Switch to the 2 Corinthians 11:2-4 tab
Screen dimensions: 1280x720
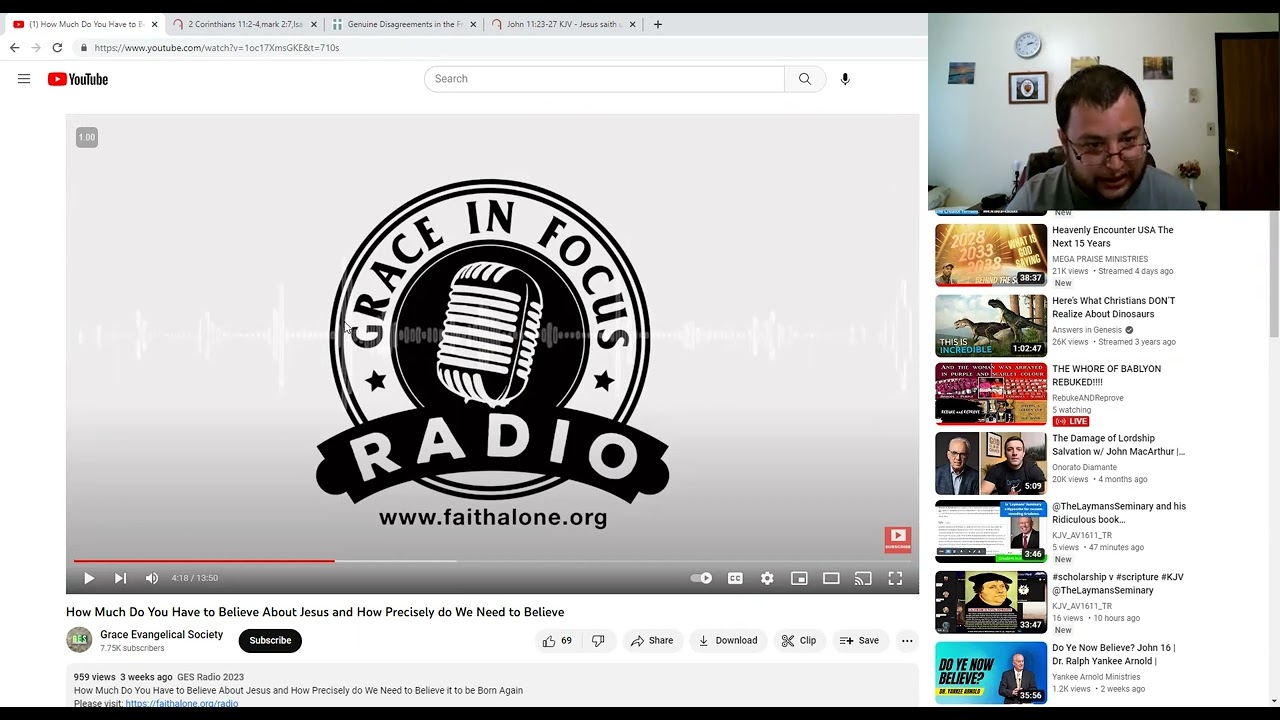[243, 24]
